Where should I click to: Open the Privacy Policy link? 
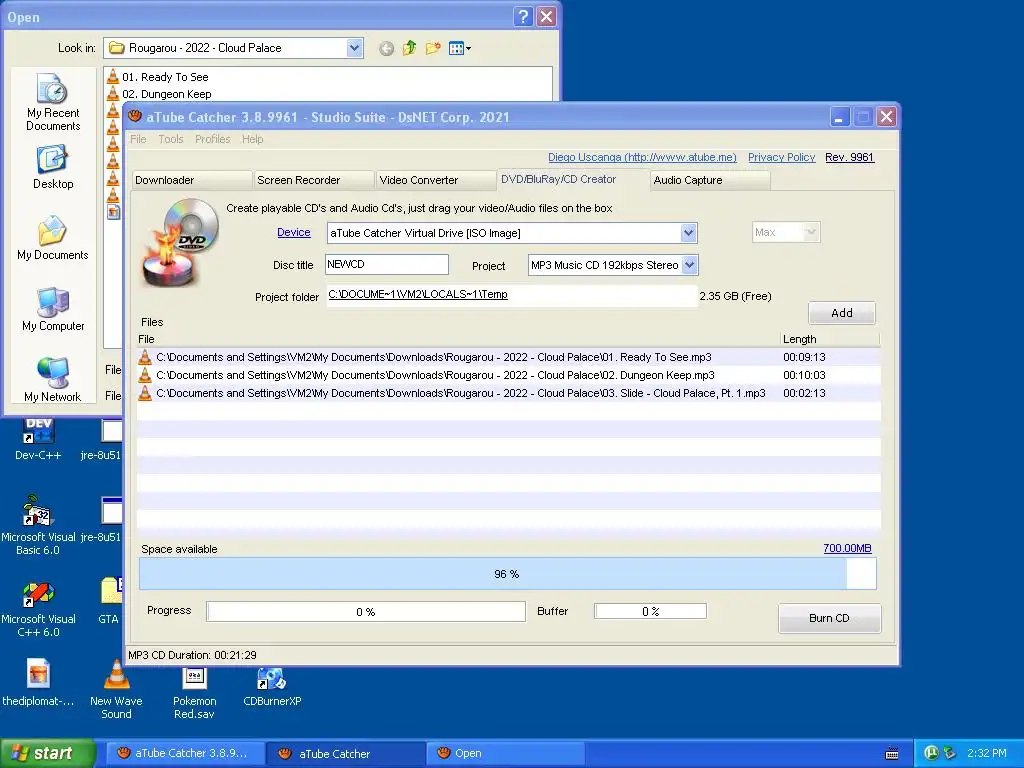point(781,157)
